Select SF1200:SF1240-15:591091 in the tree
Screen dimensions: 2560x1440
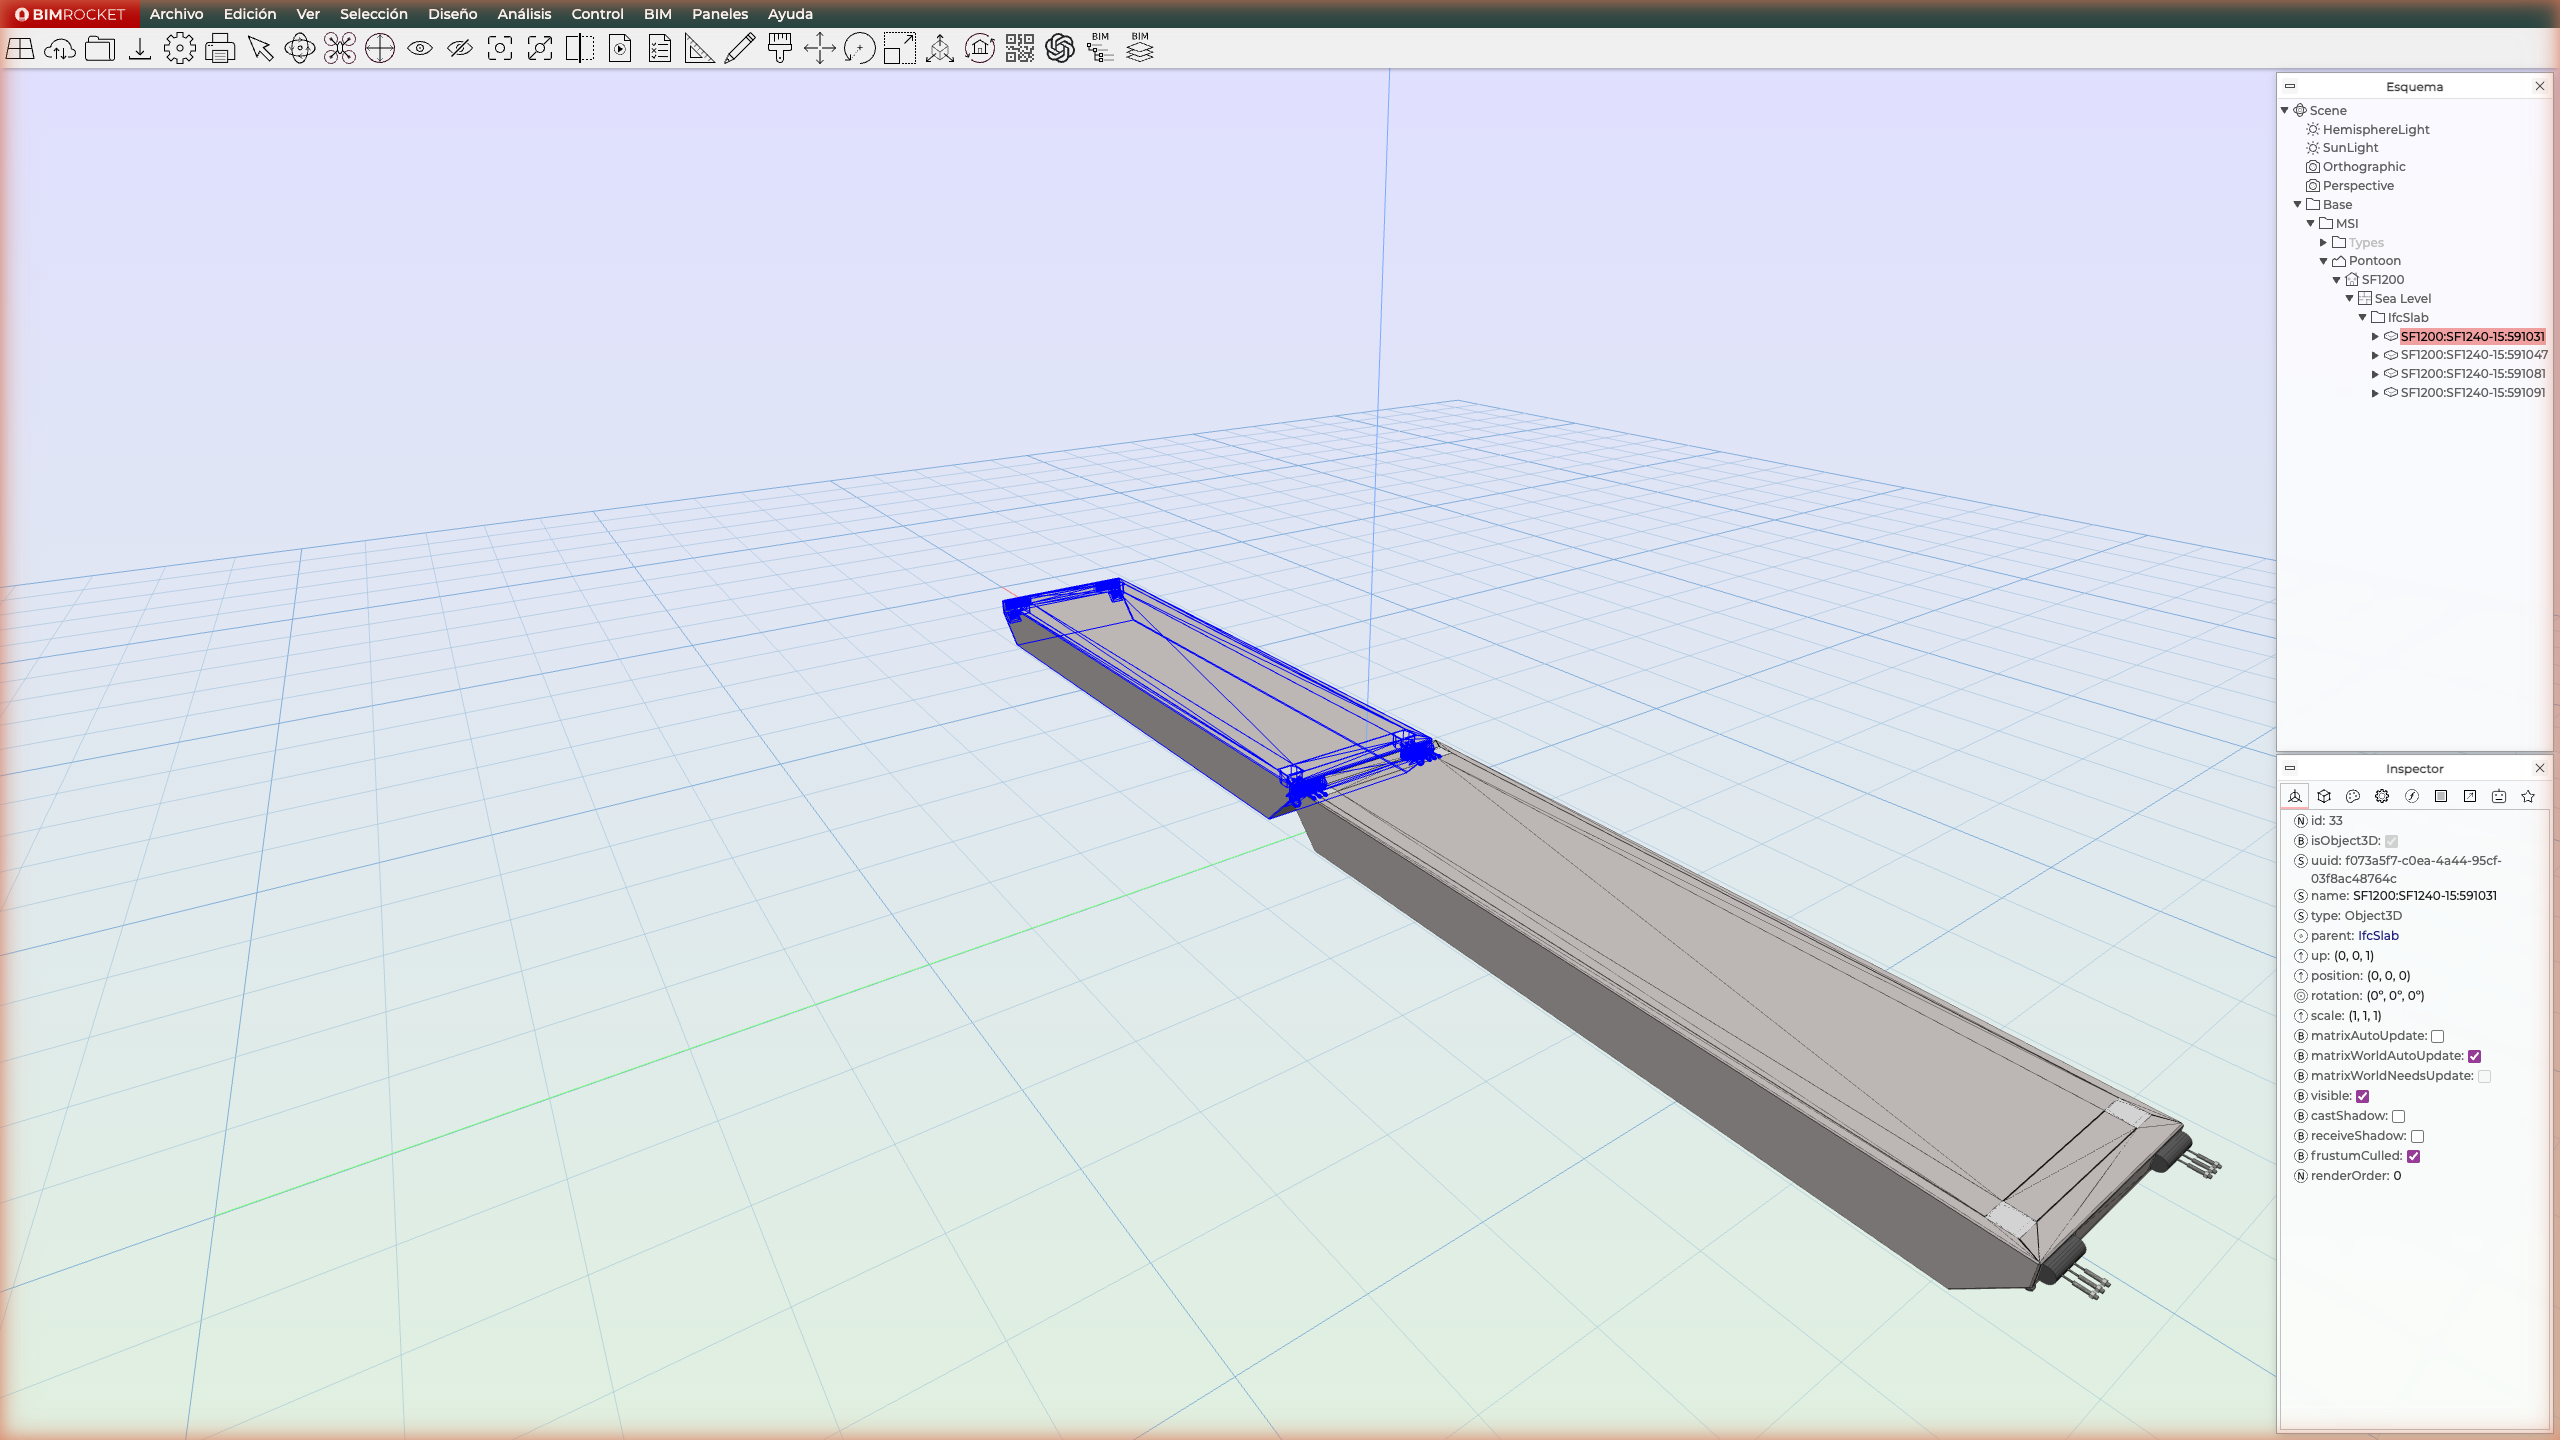coord(2472,393)
